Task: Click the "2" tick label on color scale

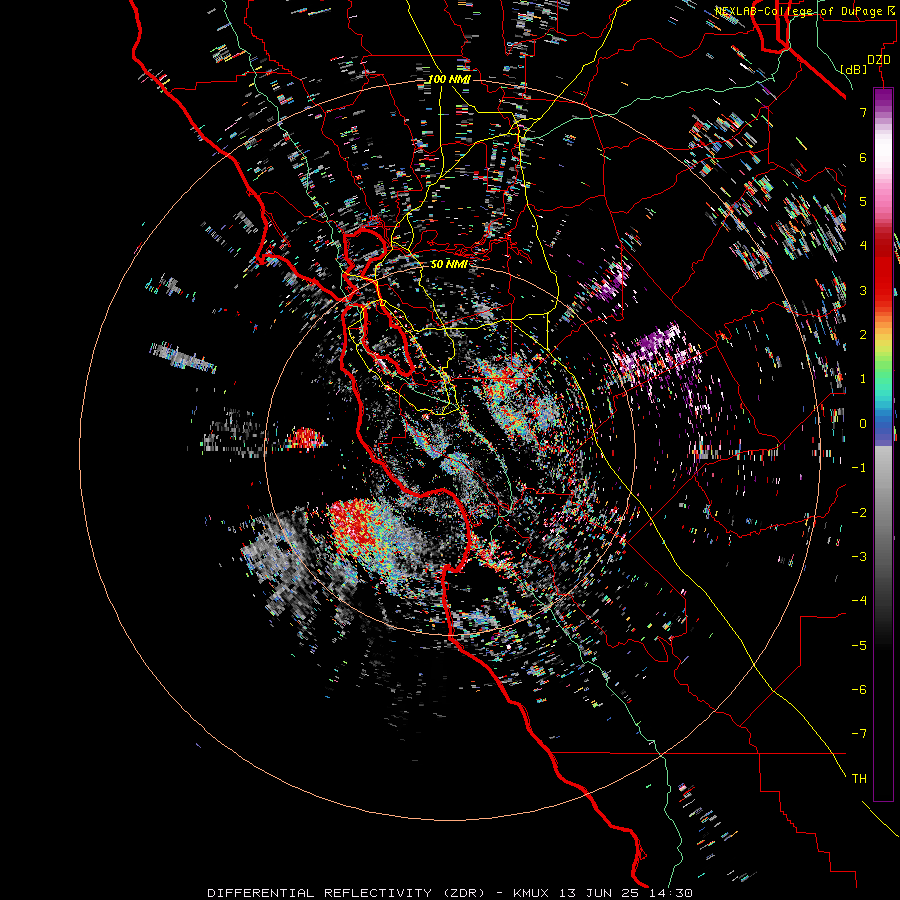Action: coord(863,335)
